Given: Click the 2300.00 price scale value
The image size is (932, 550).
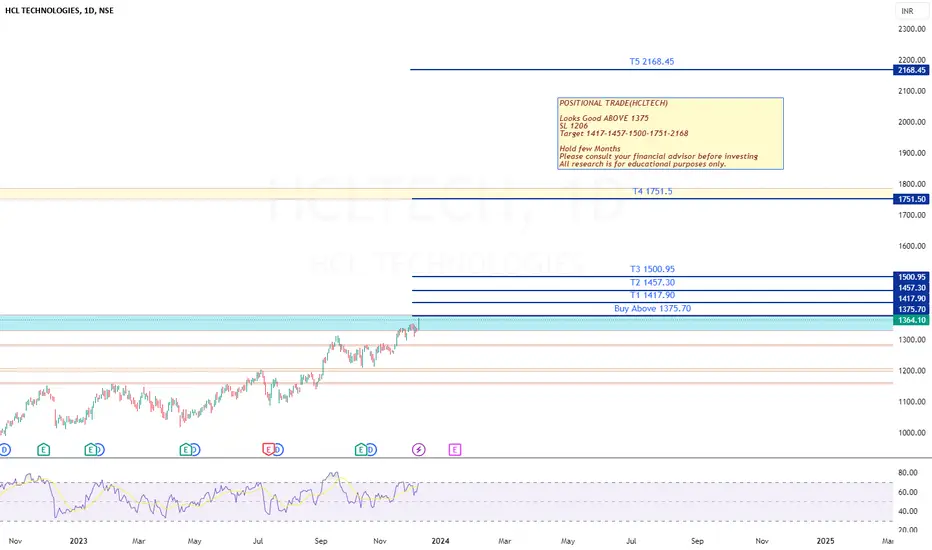Looking at the screenshot, I should (x=912, y=29).
